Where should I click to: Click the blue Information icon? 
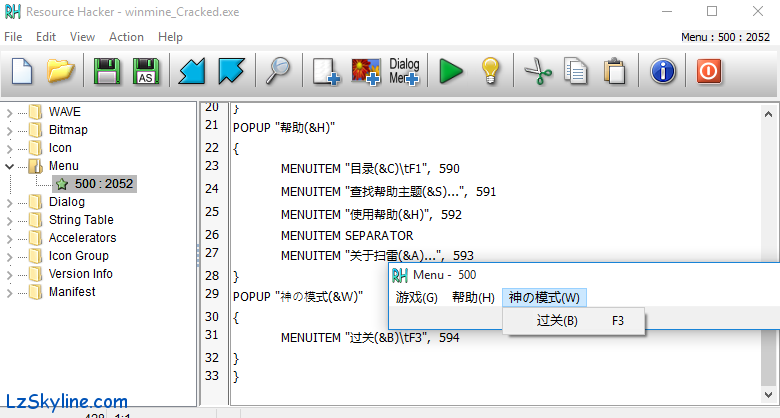(663, 71)
